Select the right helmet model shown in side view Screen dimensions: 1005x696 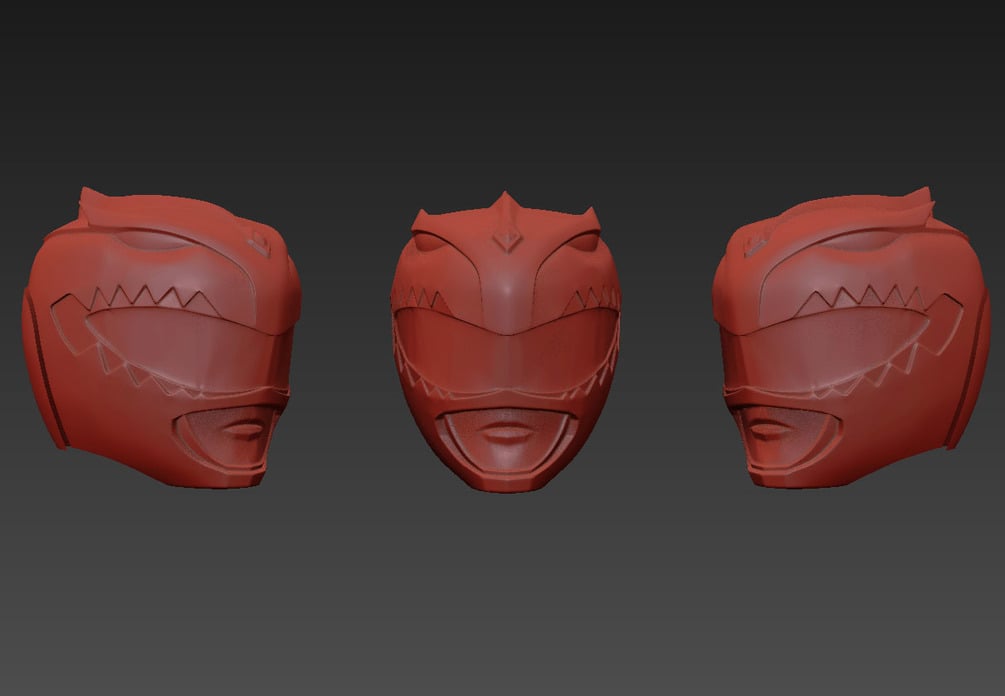[851, 338]
